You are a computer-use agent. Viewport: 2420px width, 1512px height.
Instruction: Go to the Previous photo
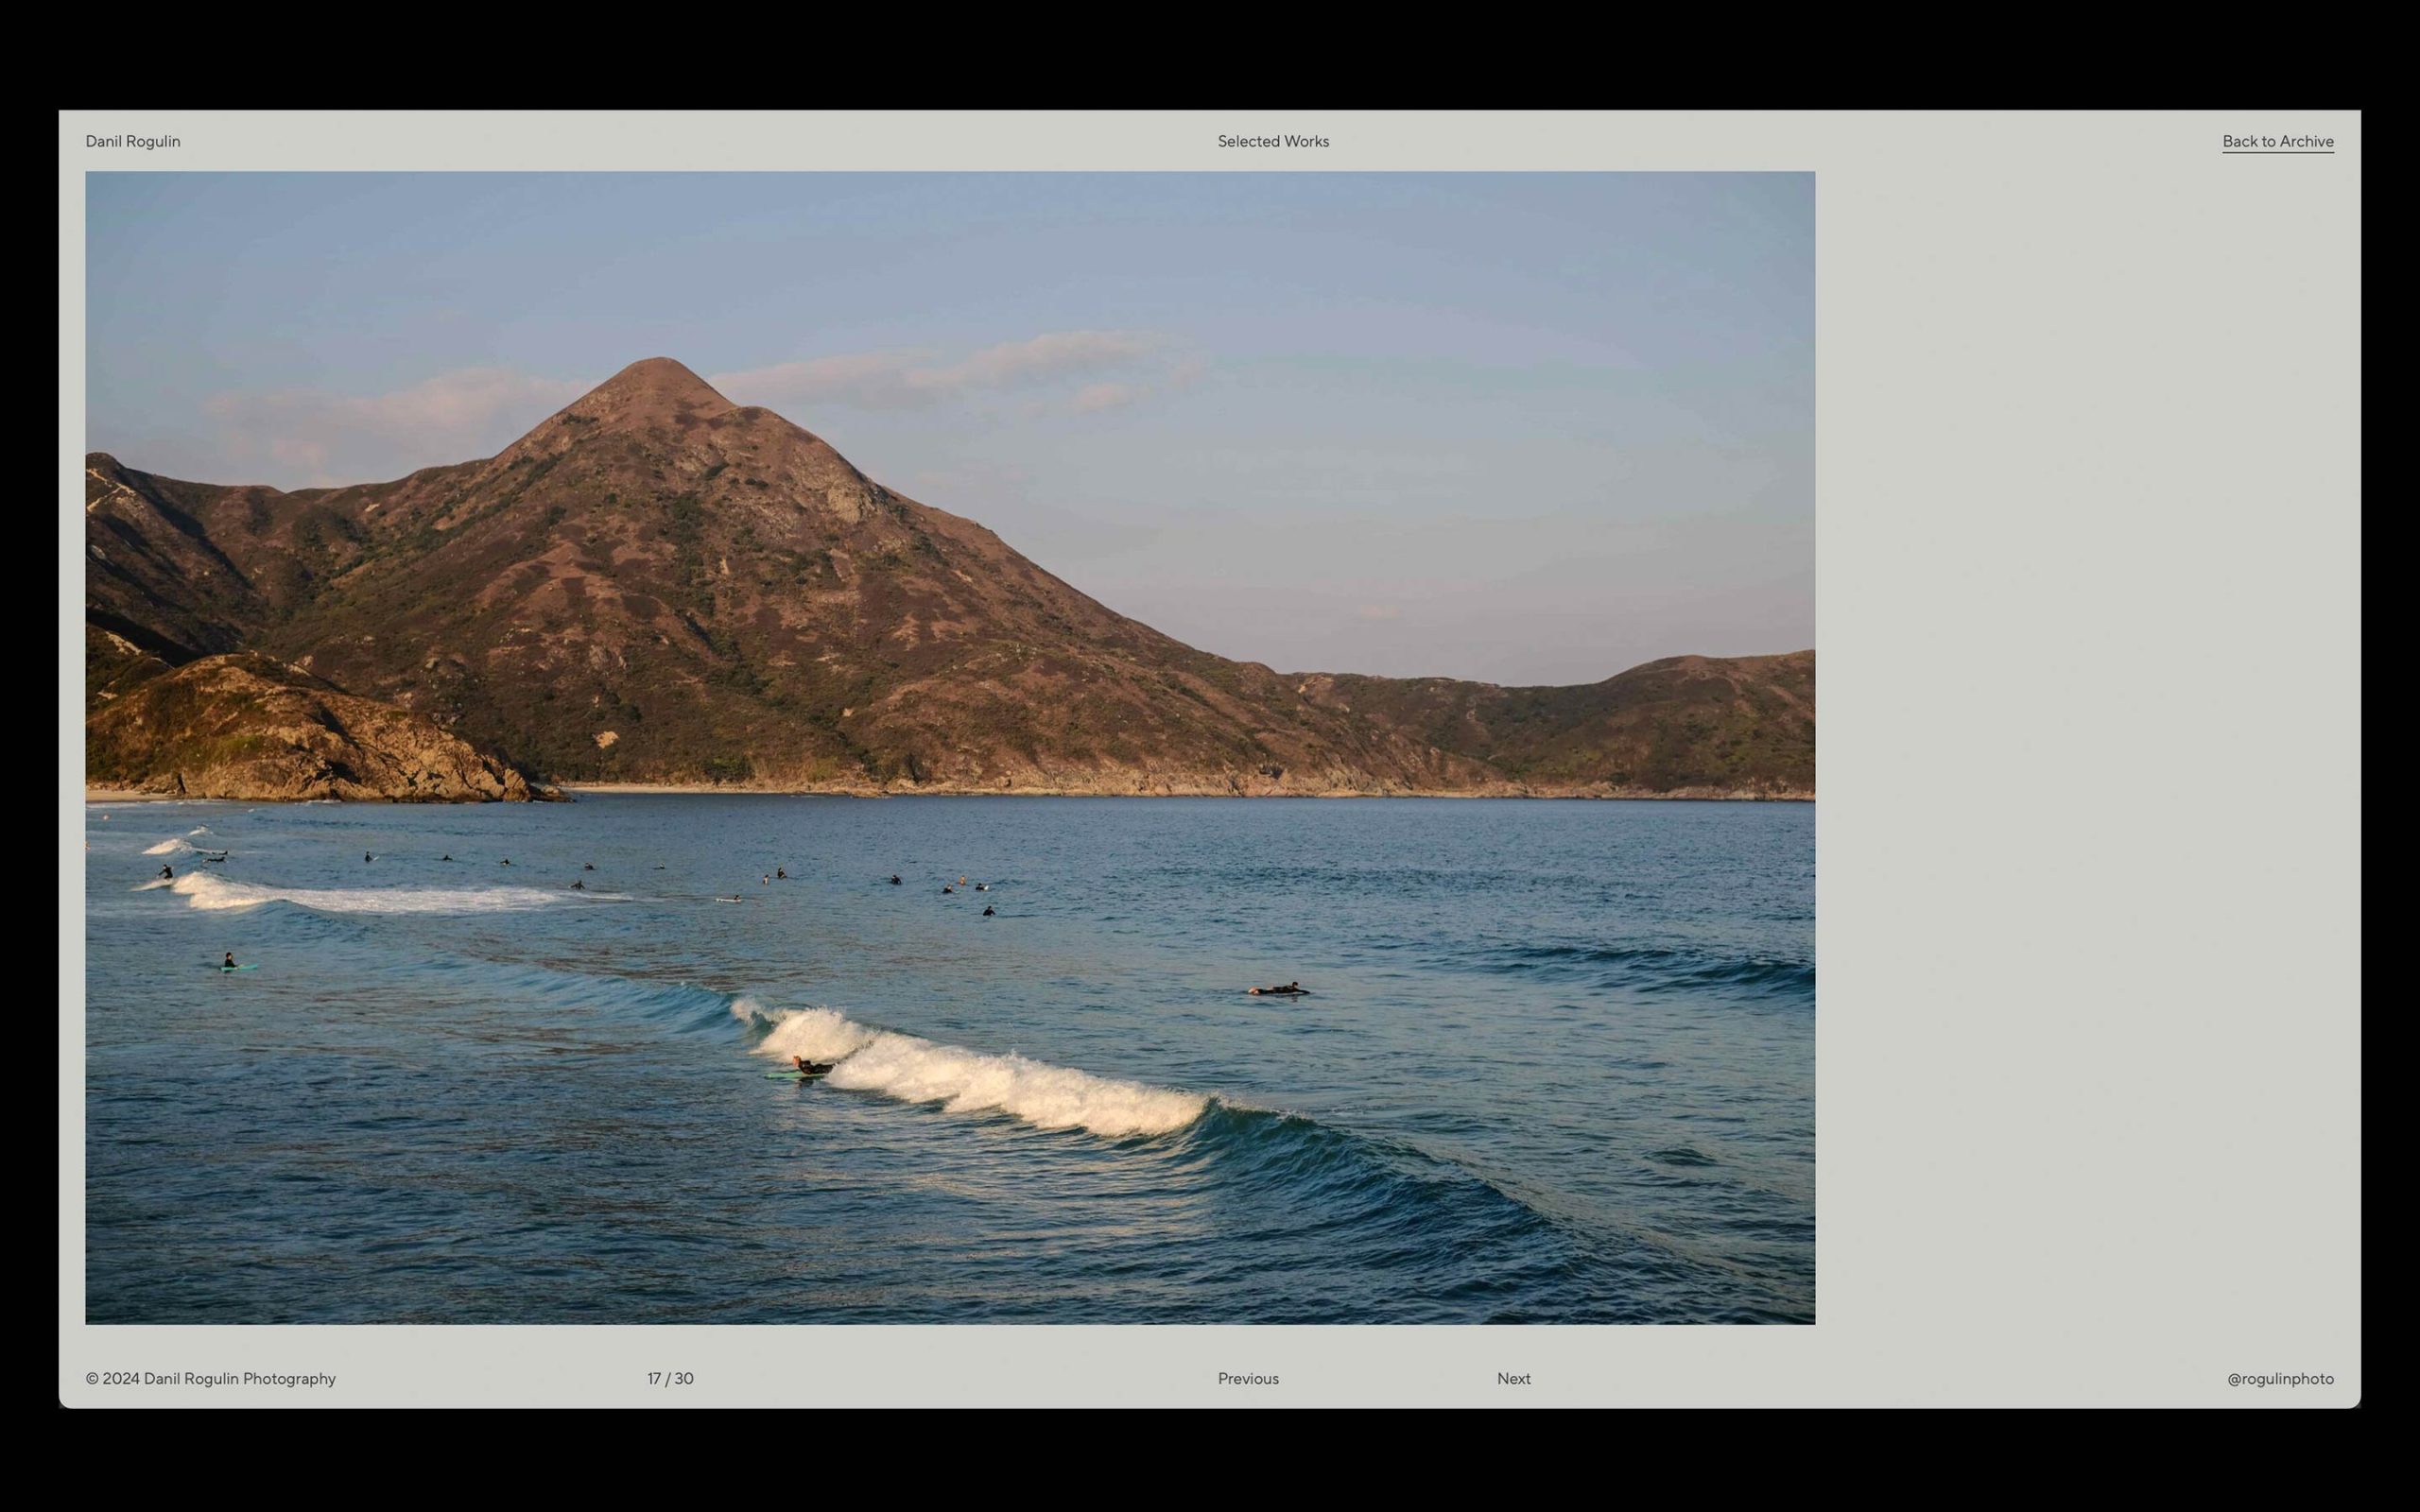tap(1247, 1378)
